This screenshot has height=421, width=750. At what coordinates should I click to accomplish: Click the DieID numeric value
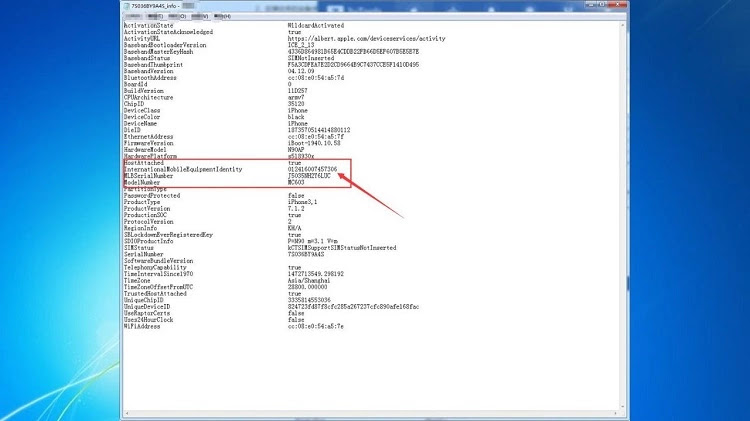pos(319,130)
